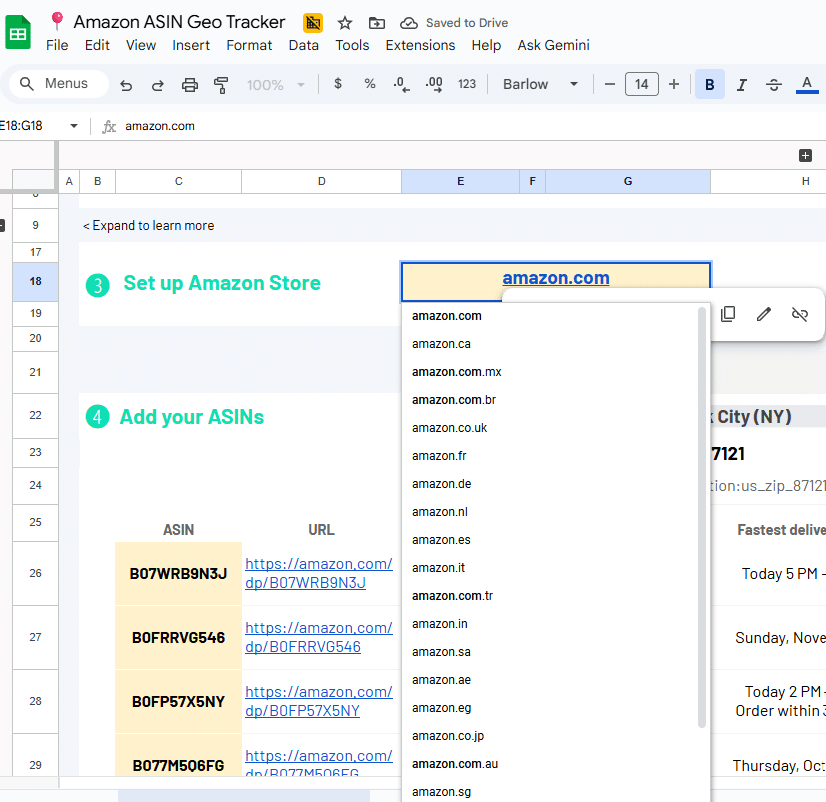Viewport: 826px width, 802px height.
Task: Click the Undo arrow in toolbar
Action: (126, 85)
